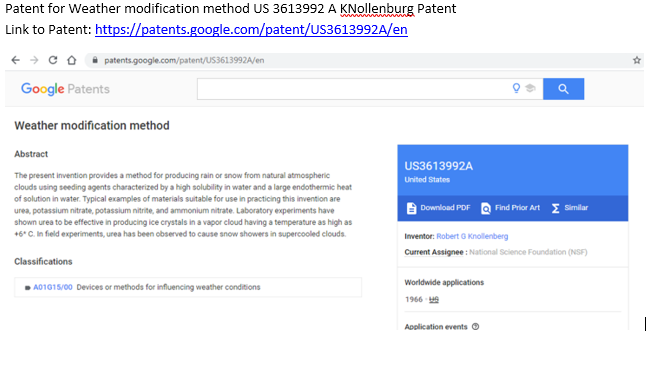Bookmark page with star icon
The image size is (655, 382).
637,60
